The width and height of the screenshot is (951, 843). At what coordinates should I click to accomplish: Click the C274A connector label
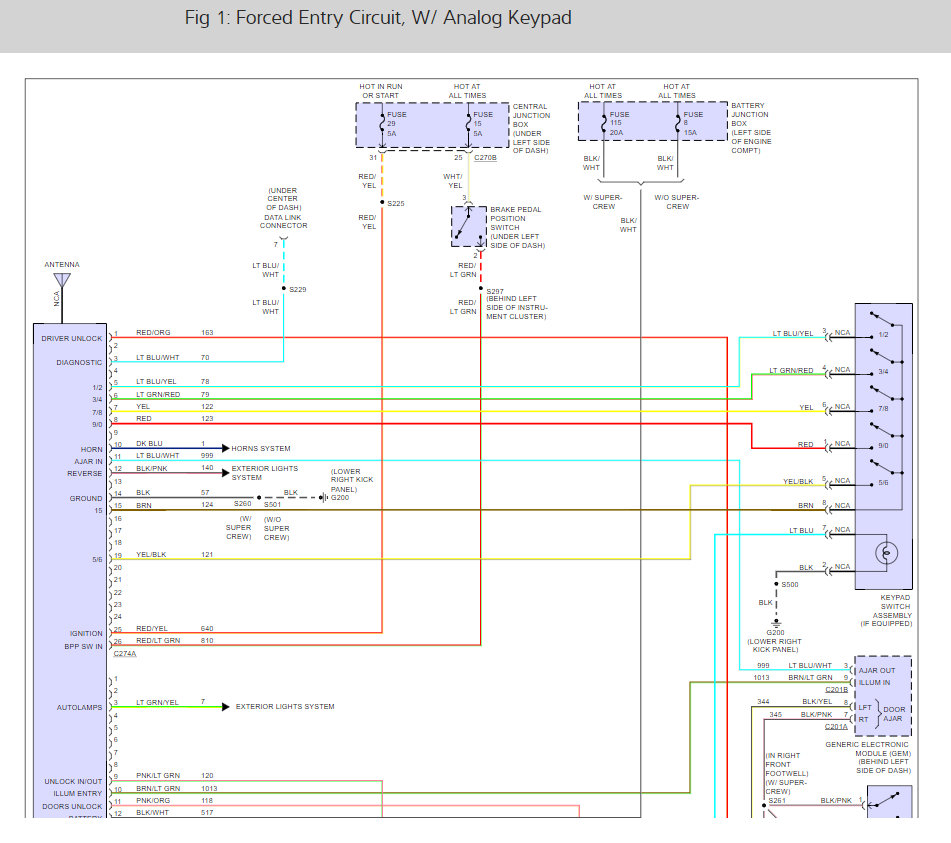click(125, 653)
